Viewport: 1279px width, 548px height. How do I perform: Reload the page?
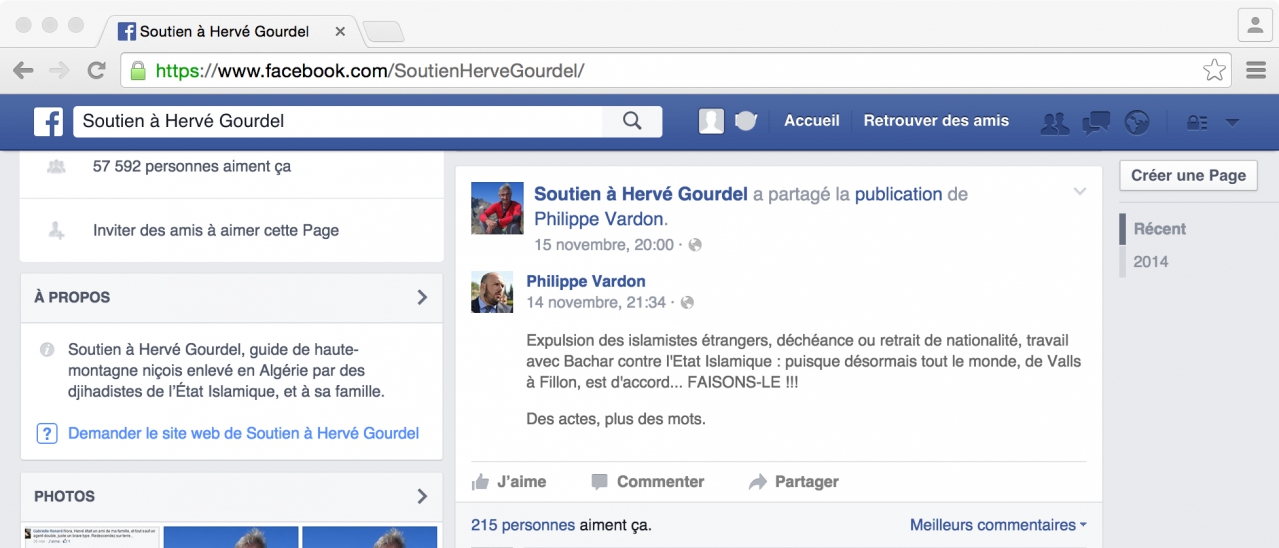pos(97,70)
